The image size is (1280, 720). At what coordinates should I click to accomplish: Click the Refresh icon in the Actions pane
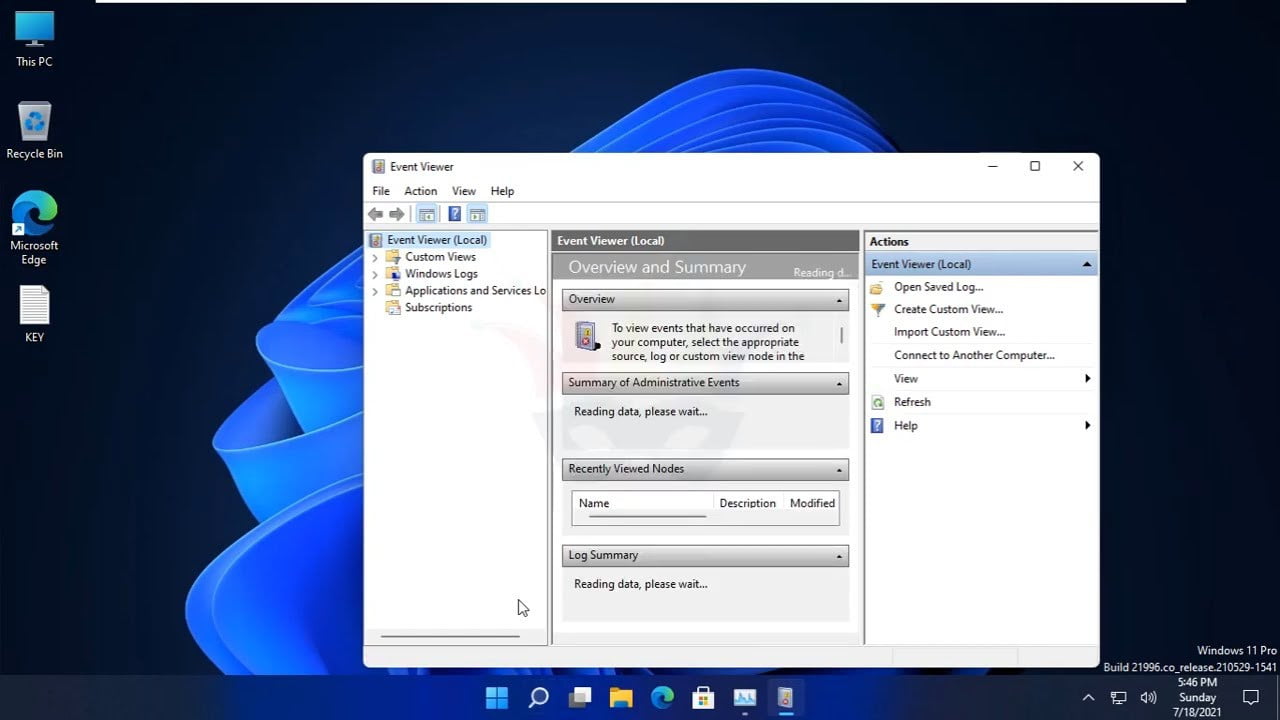876,401
